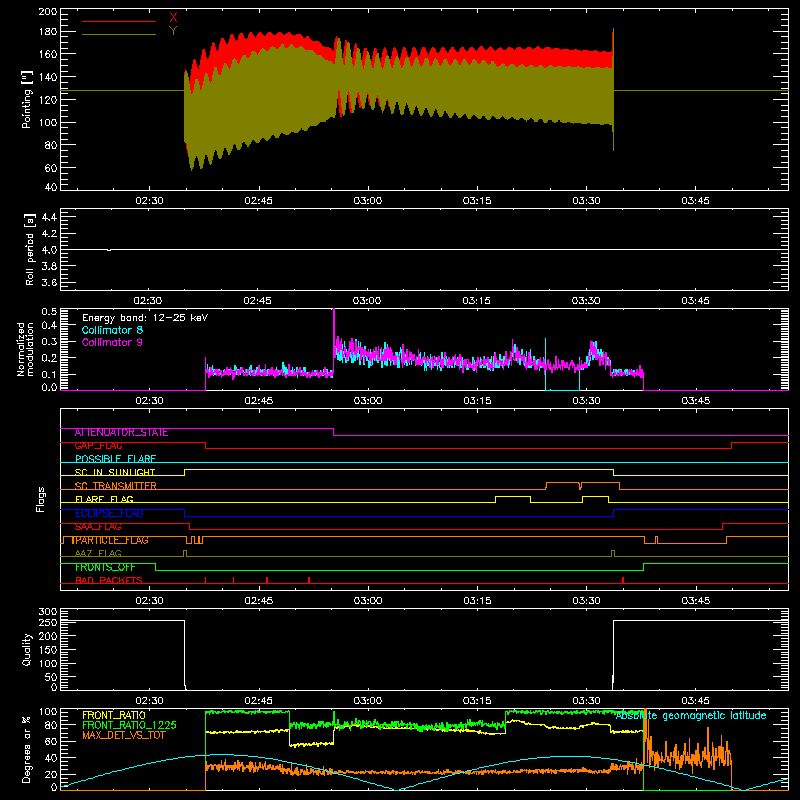Click the 'Energy band: 12-25 keV' annotation
This screenshot has width=800, height=800.
coord(145,318)
